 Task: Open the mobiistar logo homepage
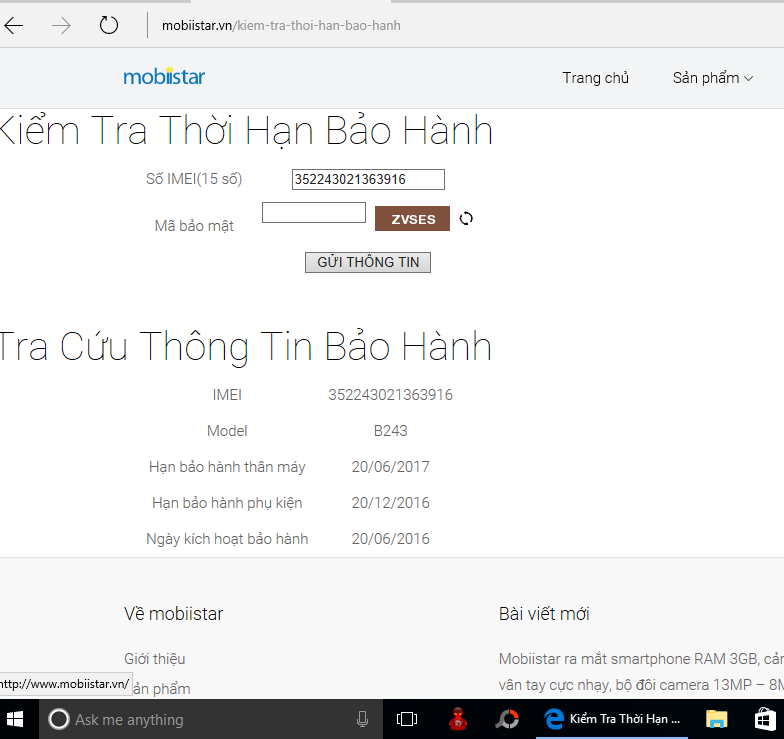coord(164,76)
